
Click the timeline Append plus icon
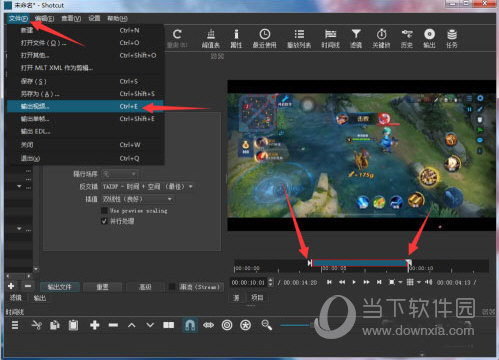coord(95,325)
